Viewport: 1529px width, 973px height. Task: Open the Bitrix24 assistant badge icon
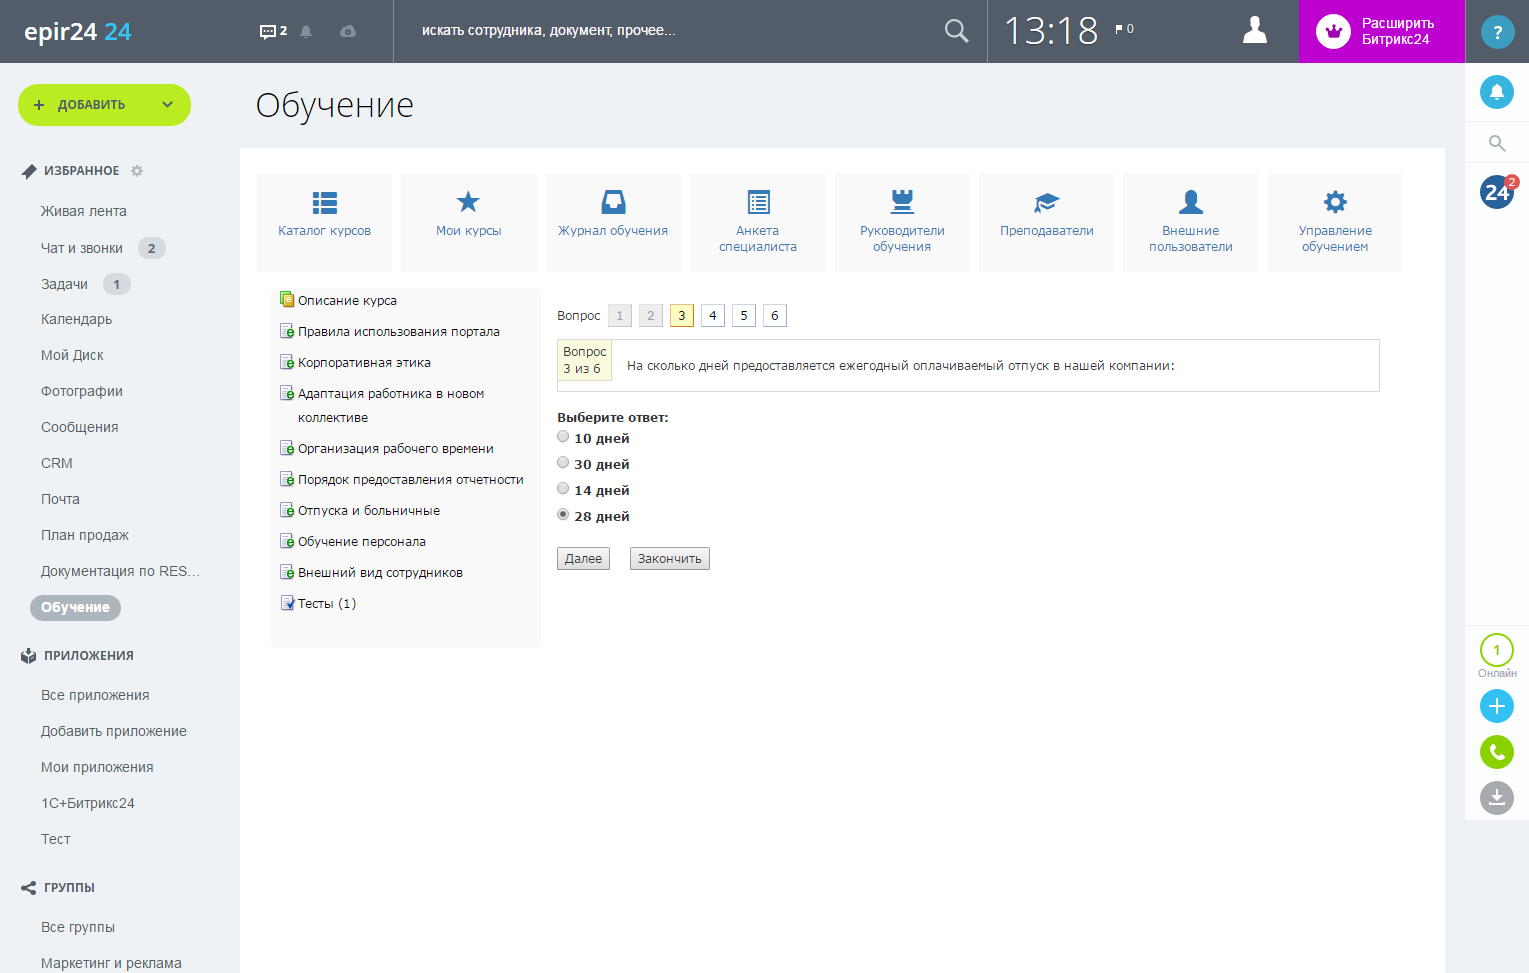1497,192
